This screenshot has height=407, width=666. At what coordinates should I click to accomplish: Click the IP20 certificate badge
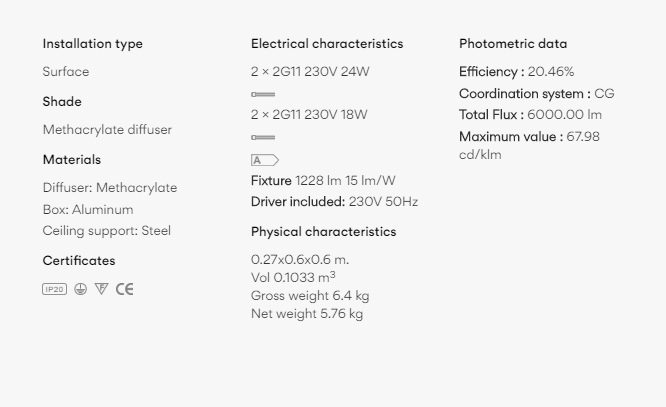[54, 289]
